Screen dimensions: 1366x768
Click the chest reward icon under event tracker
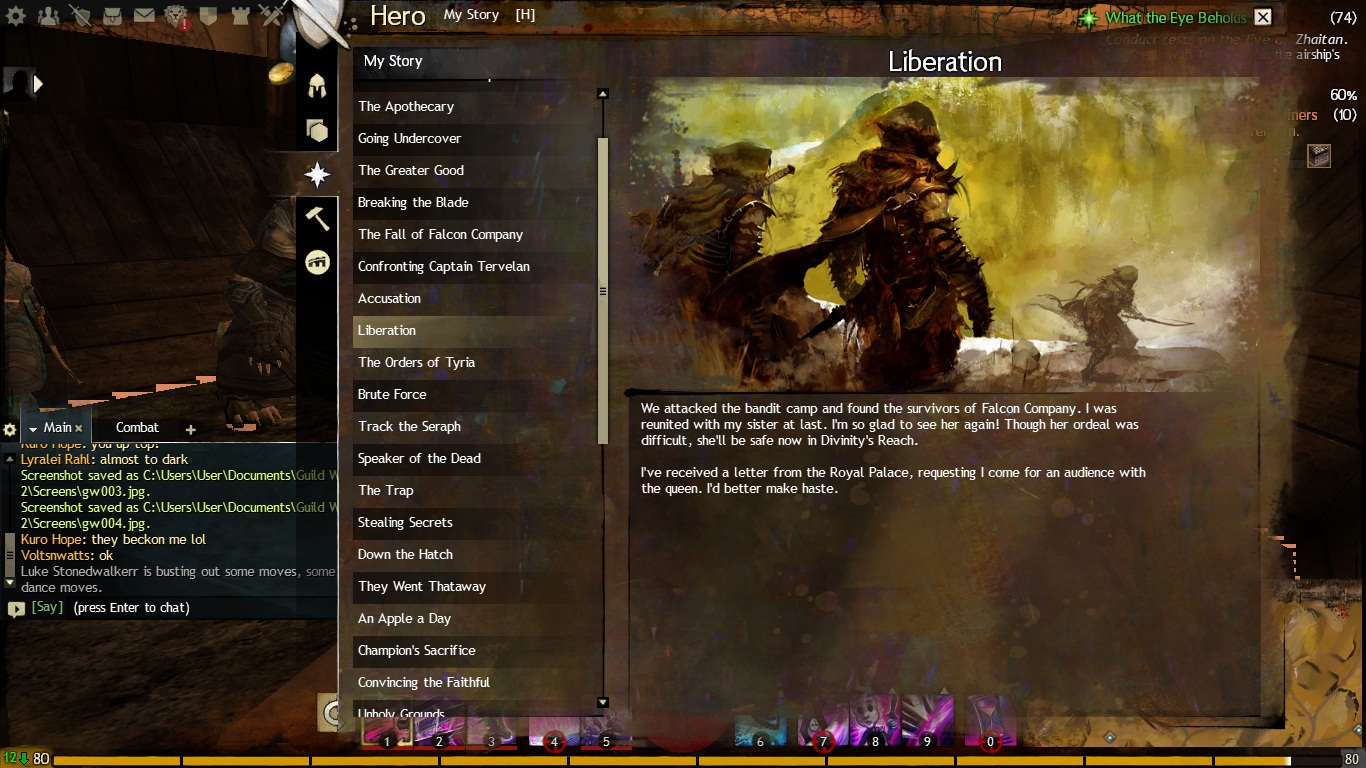point(1319,155)
